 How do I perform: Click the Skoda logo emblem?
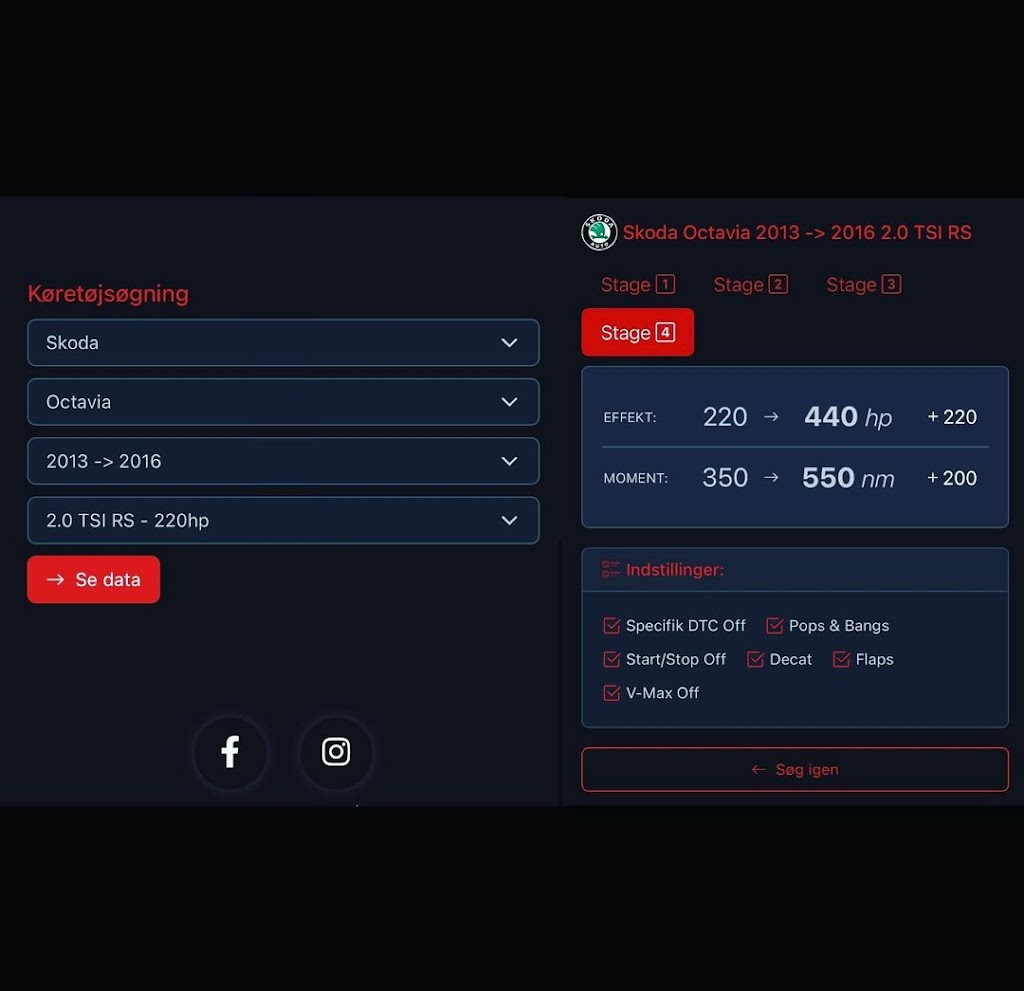coord(599,232)
